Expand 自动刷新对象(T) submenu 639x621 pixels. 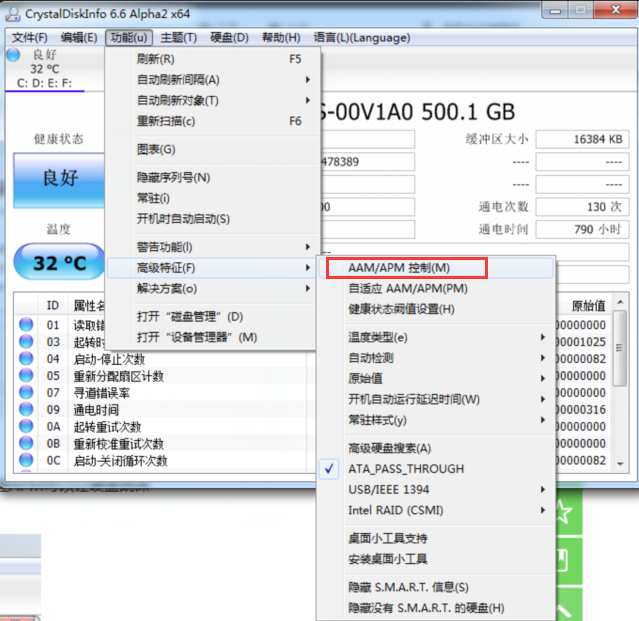pos(212,100)
